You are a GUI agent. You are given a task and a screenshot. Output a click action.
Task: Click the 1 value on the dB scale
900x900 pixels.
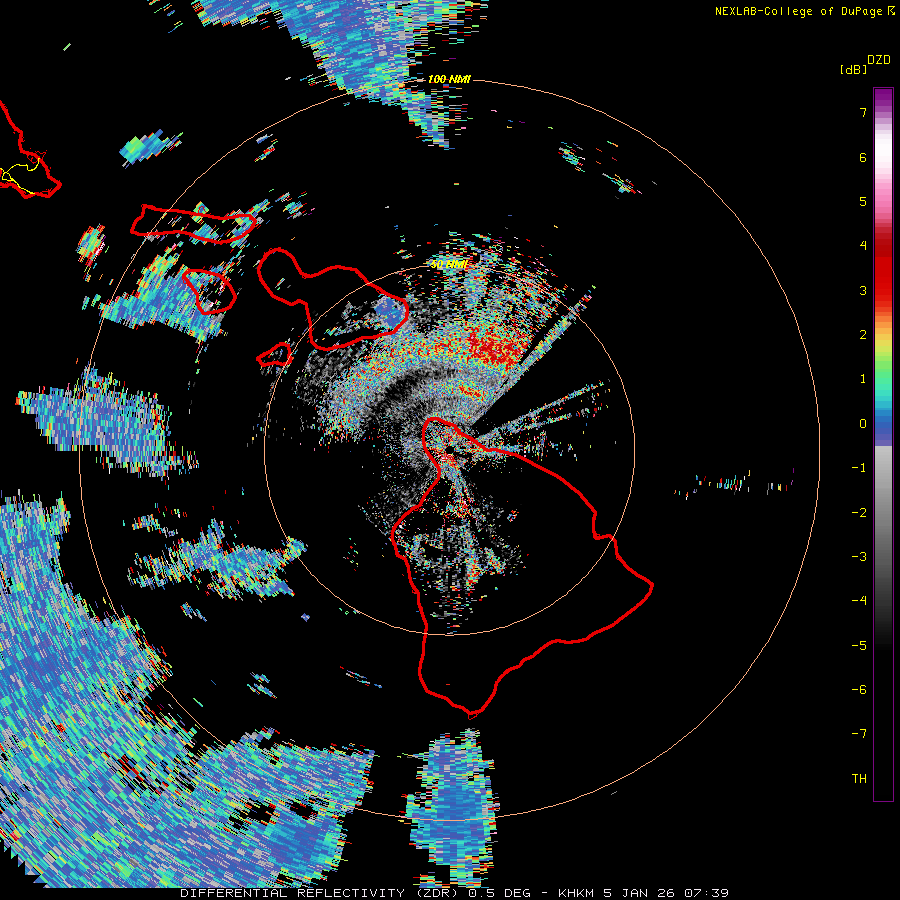[x=863, y=379]
